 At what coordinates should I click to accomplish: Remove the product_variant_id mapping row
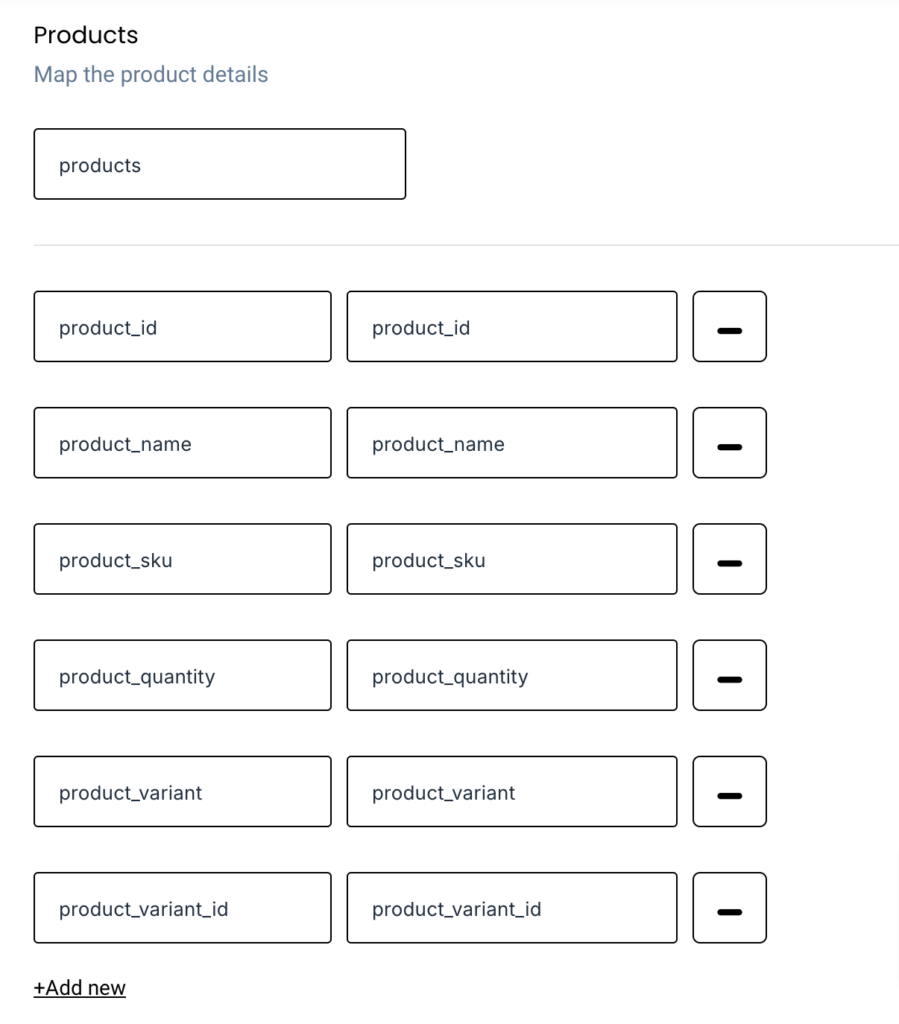click(729, 907)
